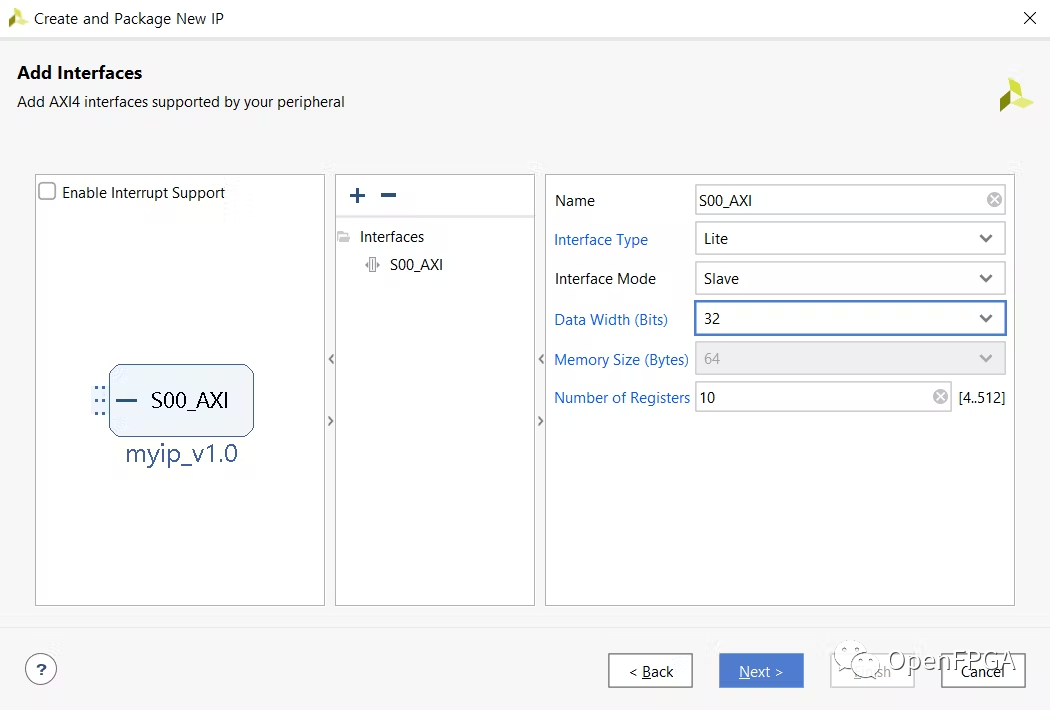Screen dimensions: 1050x710
Task: Click the Number of Registers input field
Action: [x=812, y=397]
